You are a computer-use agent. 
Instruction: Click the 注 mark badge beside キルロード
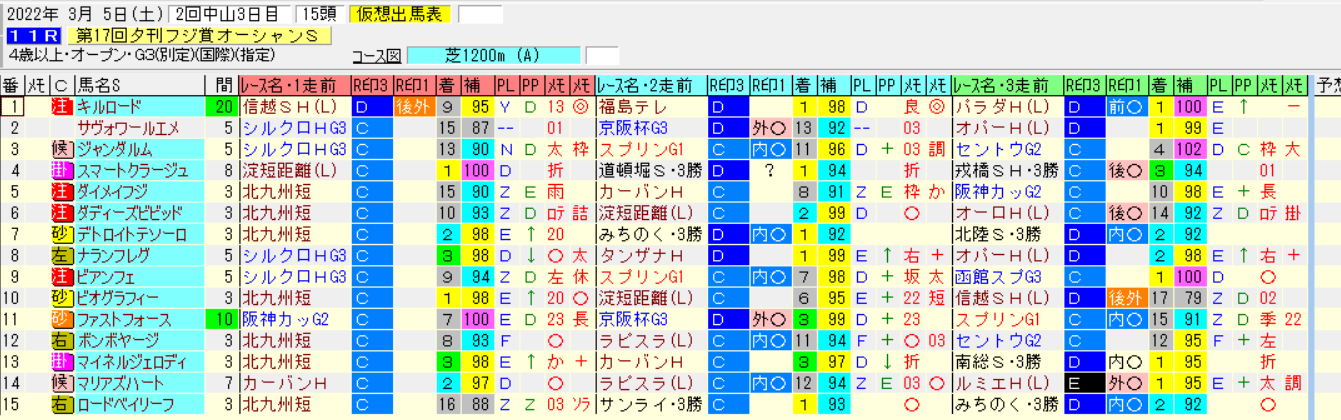60,106
